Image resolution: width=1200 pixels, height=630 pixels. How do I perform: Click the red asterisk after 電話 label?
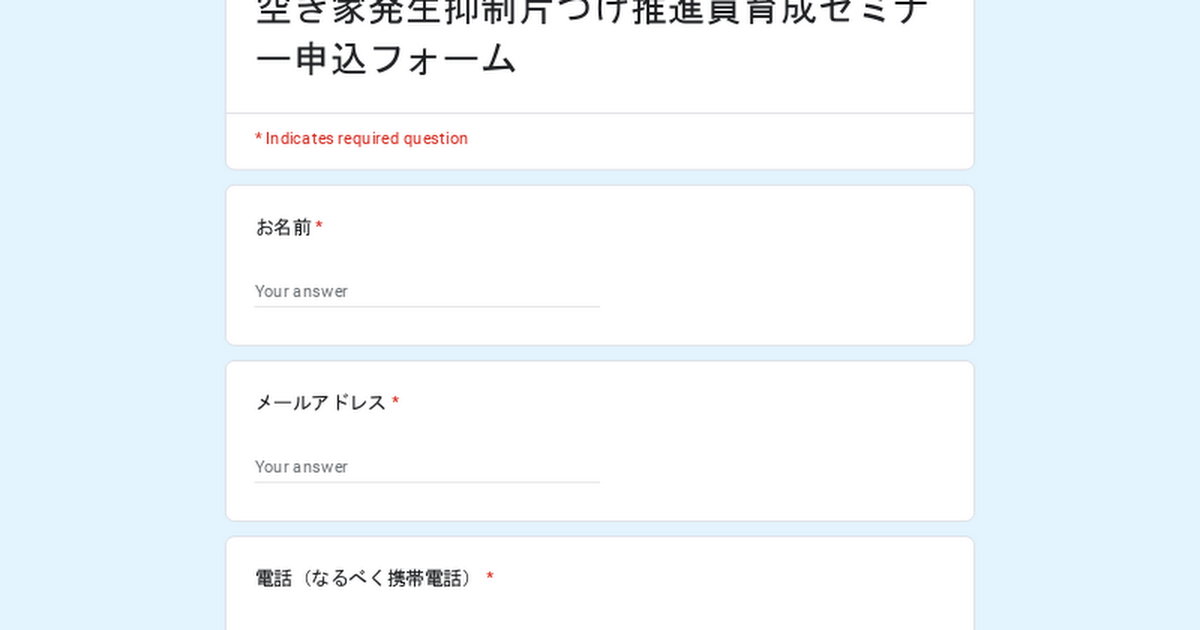490,579
